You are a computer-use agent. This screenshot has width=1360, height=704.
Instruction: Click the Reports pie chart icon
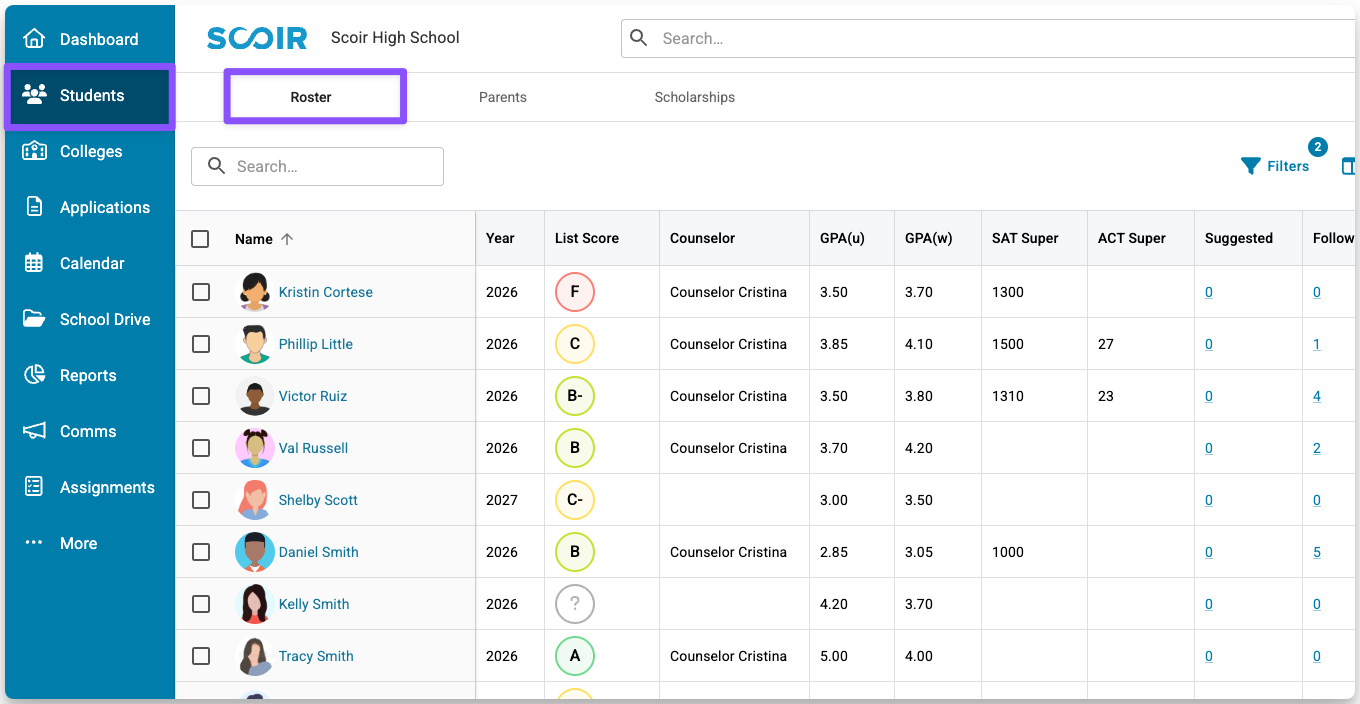[35, 375]
